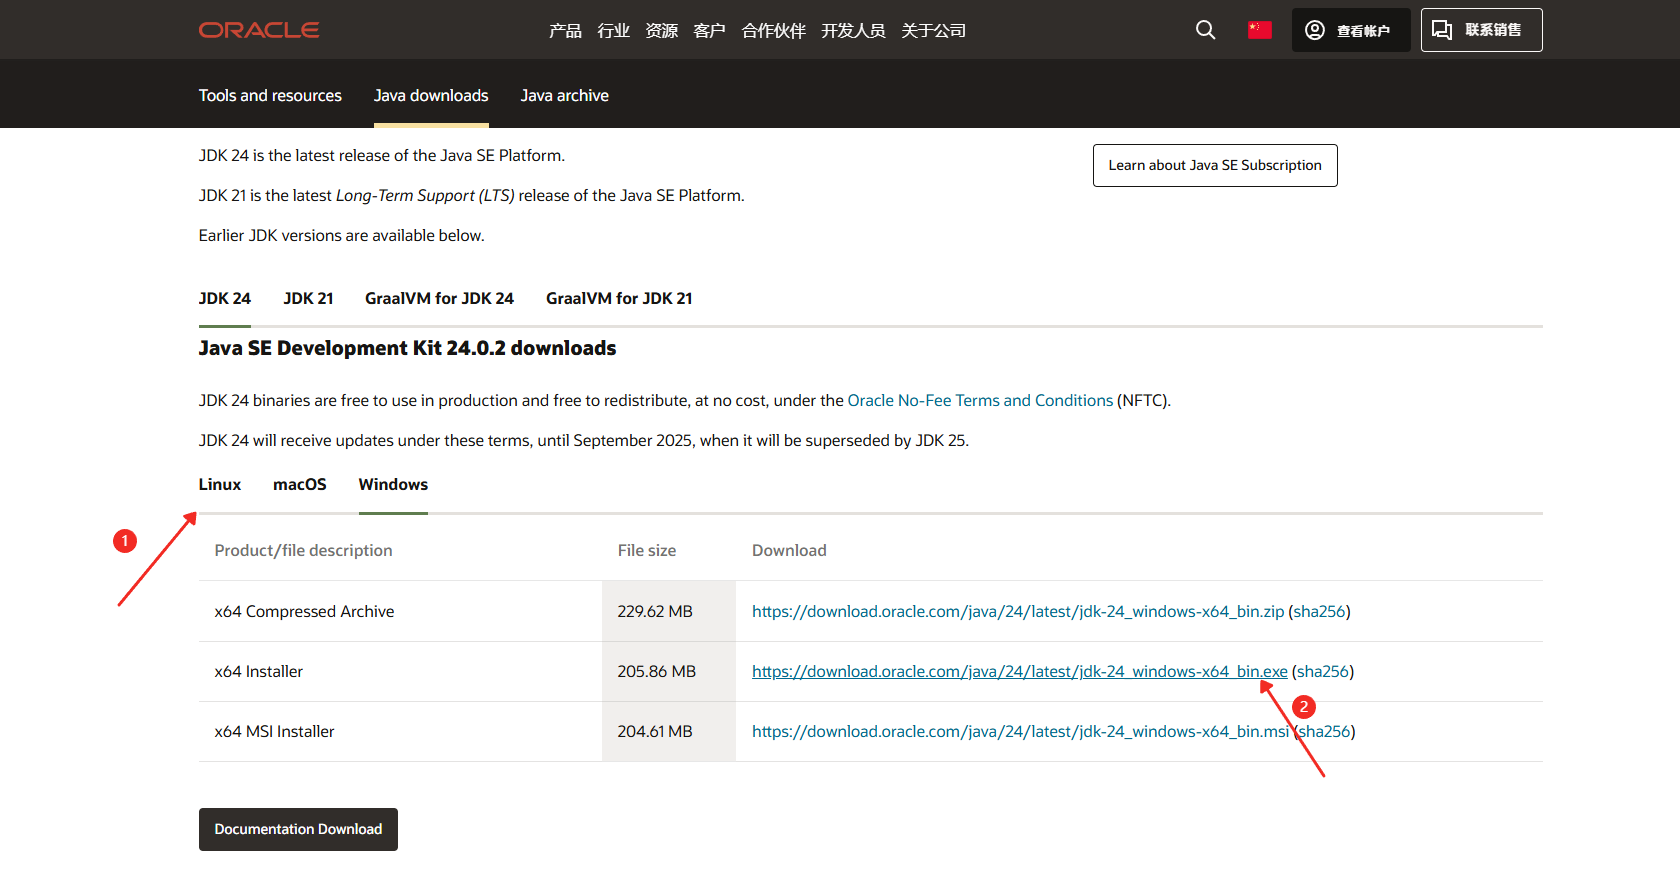Click the 查看帐户 account button
Viewport: 1680px width, 872px height.
coord(1350,30)
